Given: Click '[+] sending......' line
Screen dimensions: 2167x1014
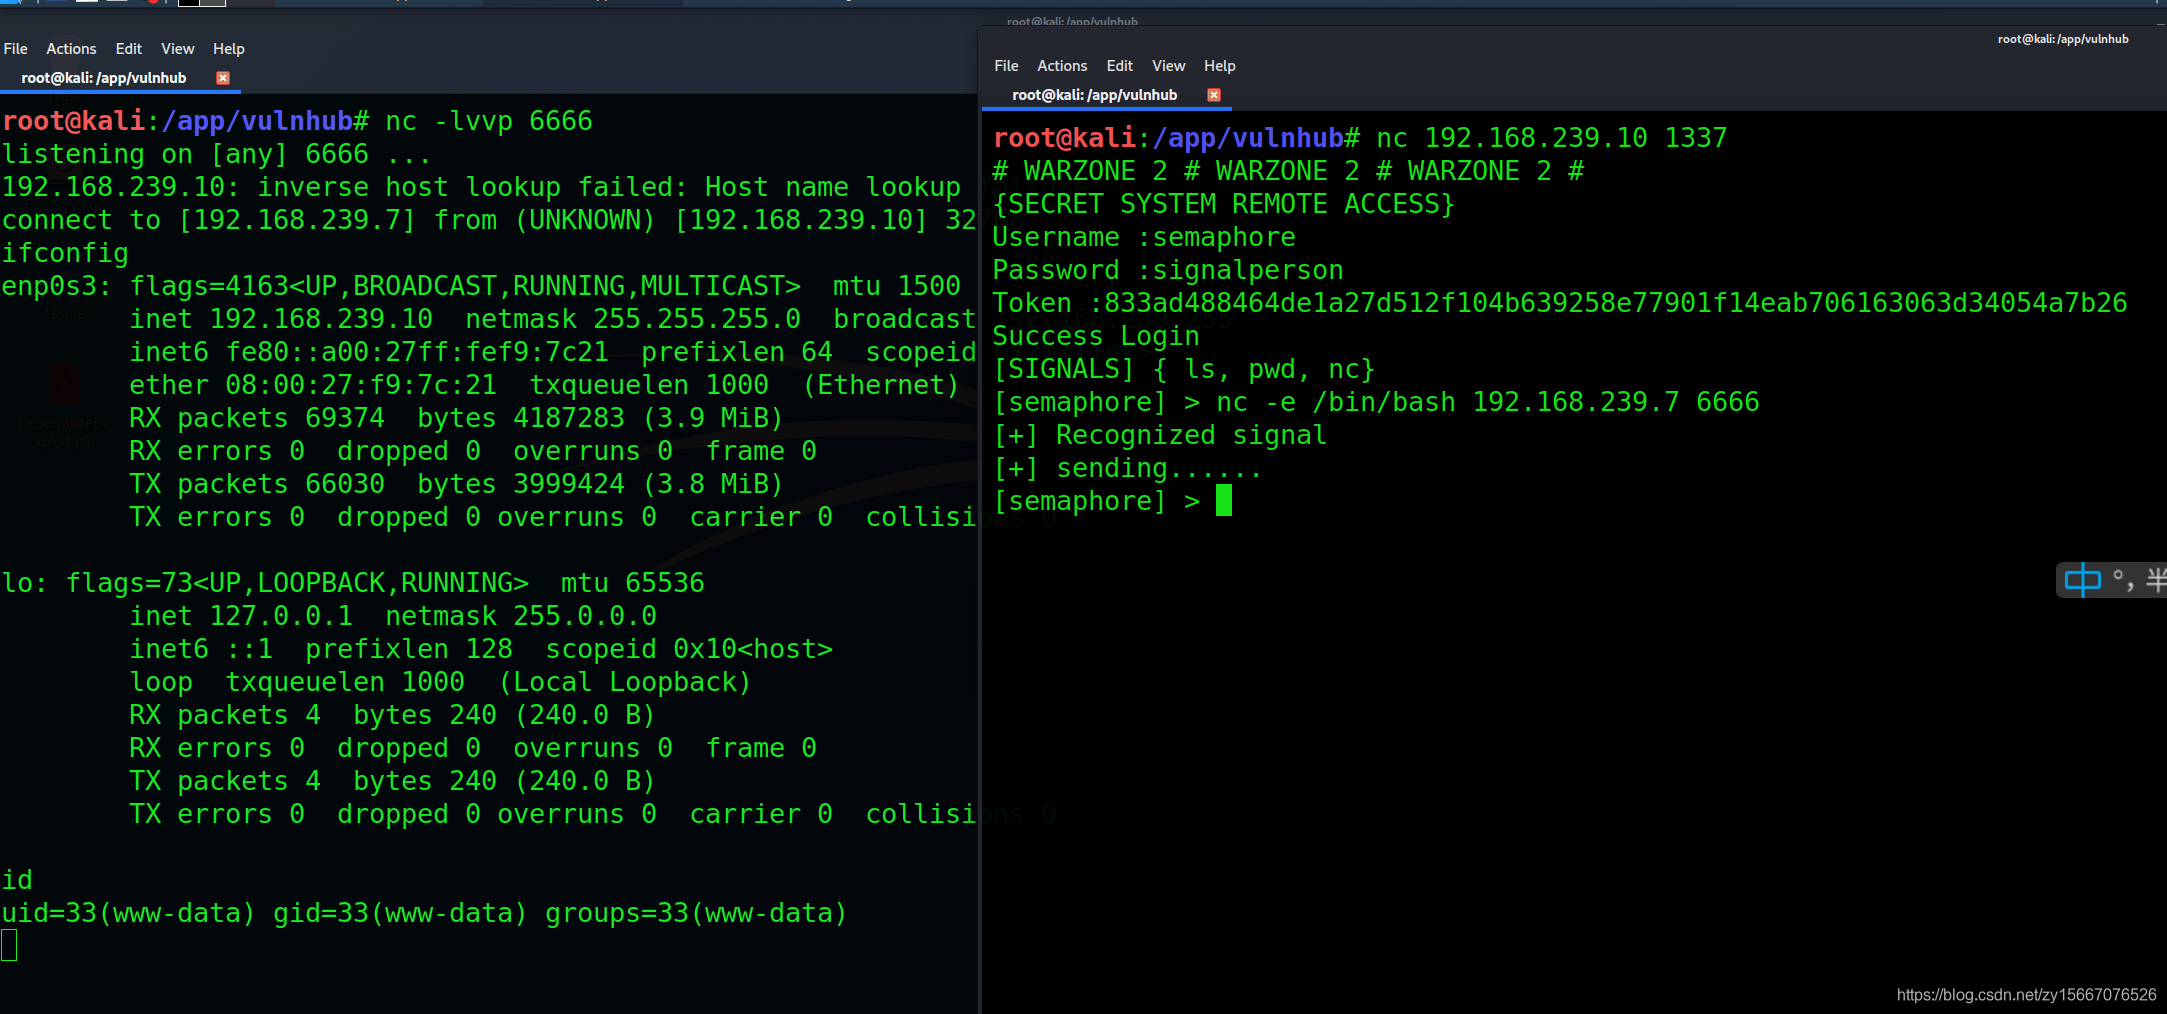Looking at the screenshot, I should [1128, 468].
